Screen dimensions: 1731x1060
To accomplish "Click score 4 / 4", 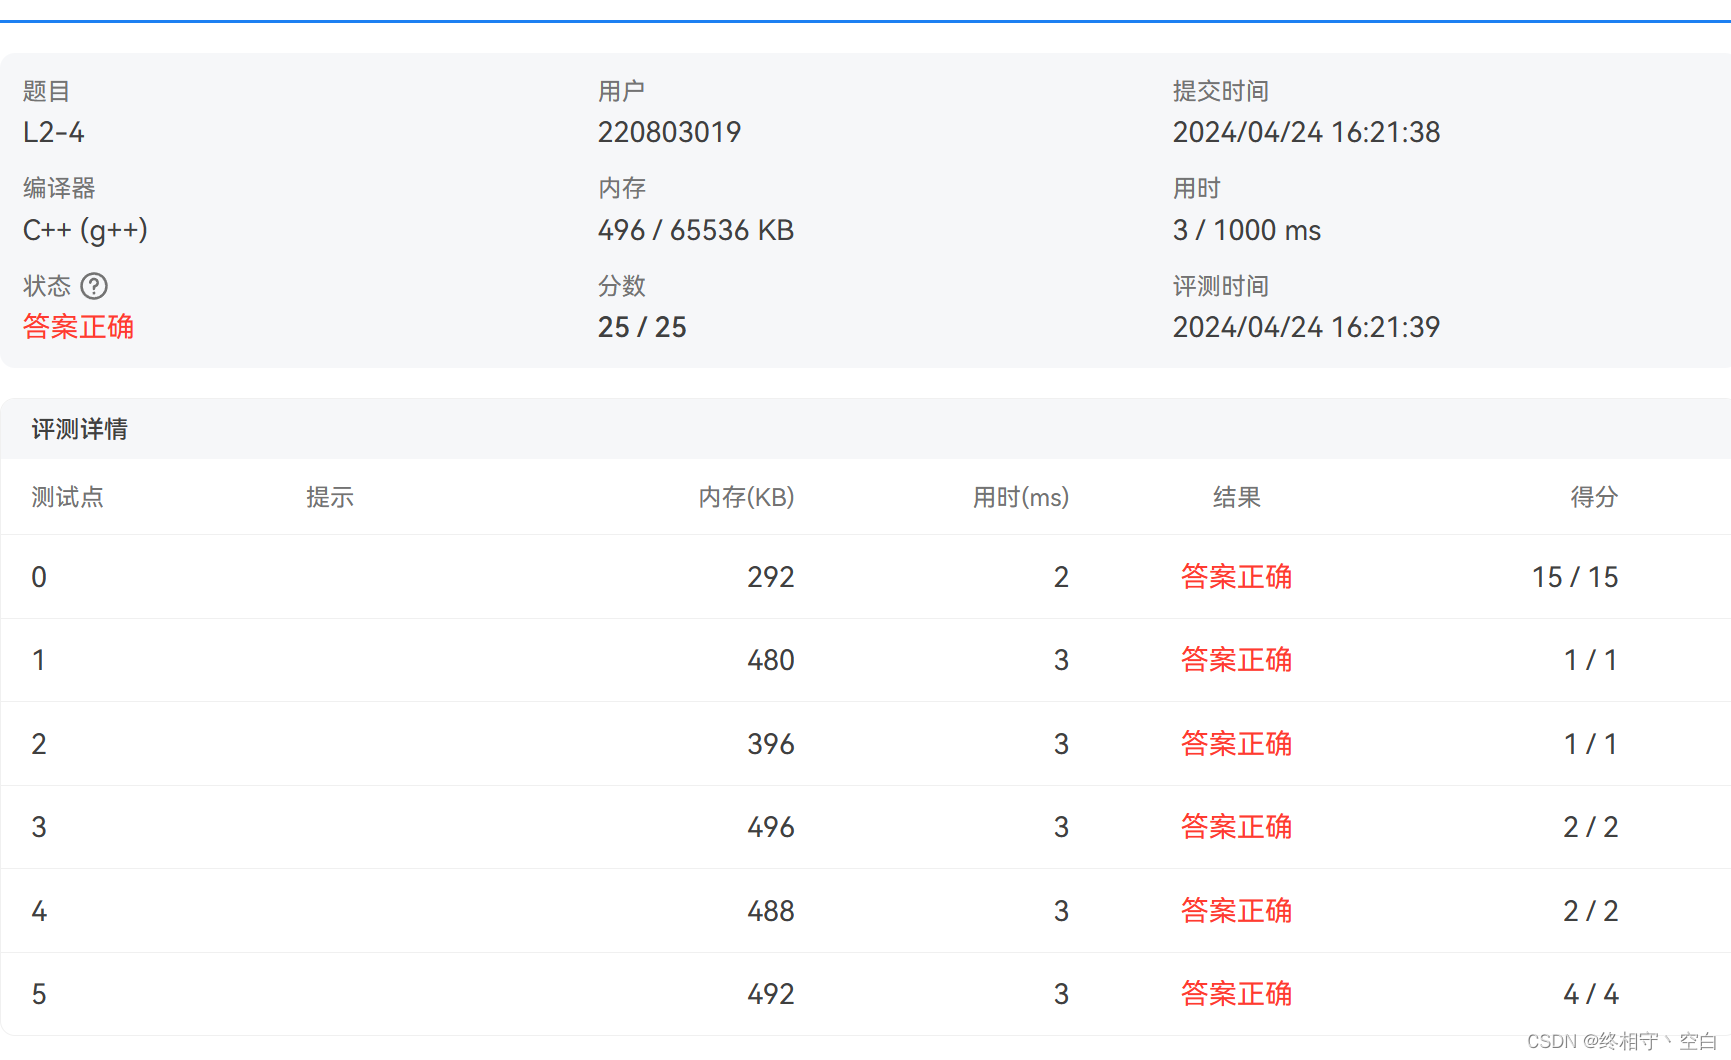I will 1591,994.
